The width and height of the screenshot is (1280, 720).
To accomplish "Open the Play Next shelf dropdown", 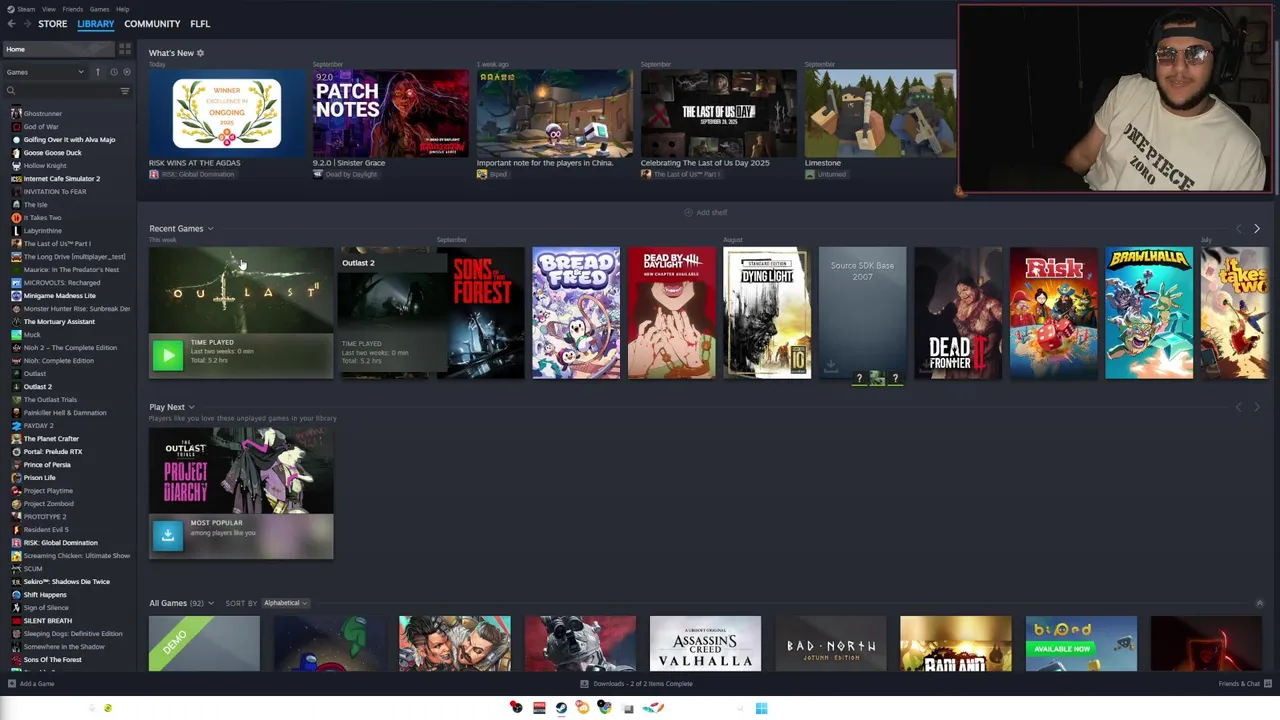I will [x=191, y=408].
